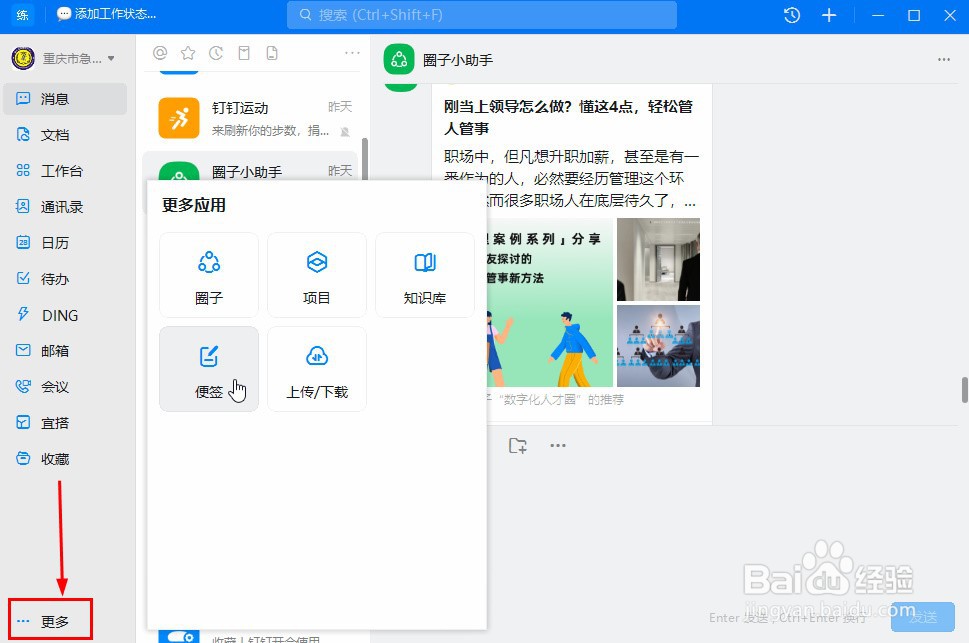Viewport: 969px width, 643px height.
Task: Open the 圈子小助手 conversation in list
Action: point(250,167)
